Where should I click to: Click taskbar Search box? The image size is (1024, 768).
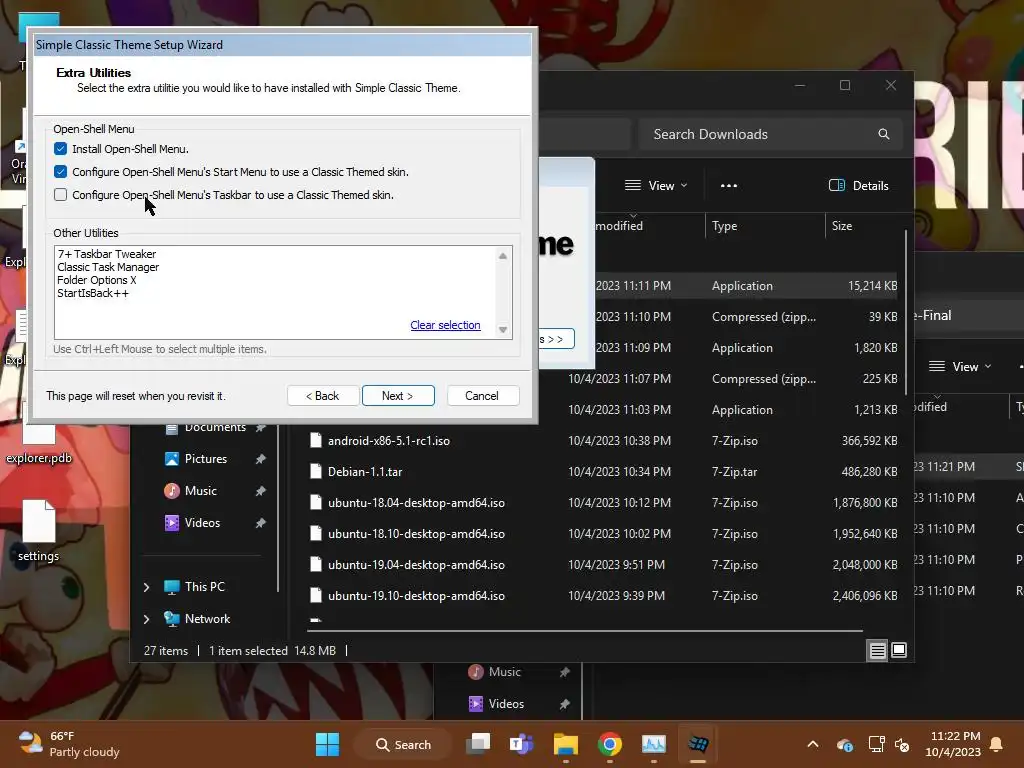pos(404,744)
